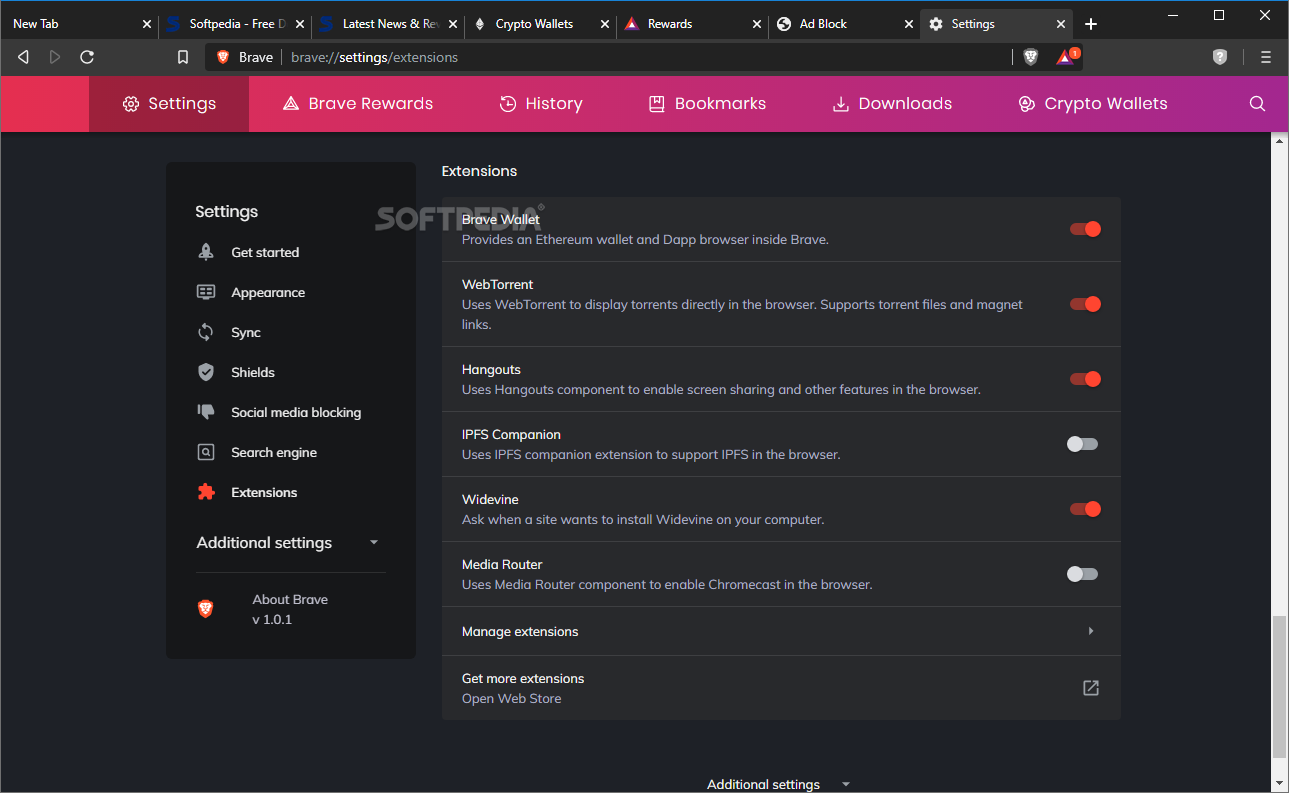The height and width of the screenshot is (793, 1289).
Task: Click the rocket icon for Get started
Action: point(206,252)
